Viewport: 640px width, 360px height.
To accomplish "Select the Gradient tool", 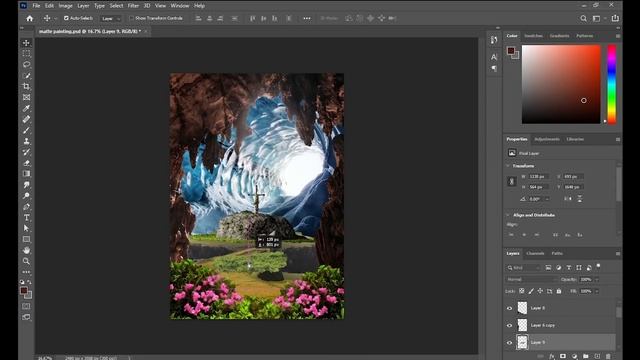I will click(27, 174).
